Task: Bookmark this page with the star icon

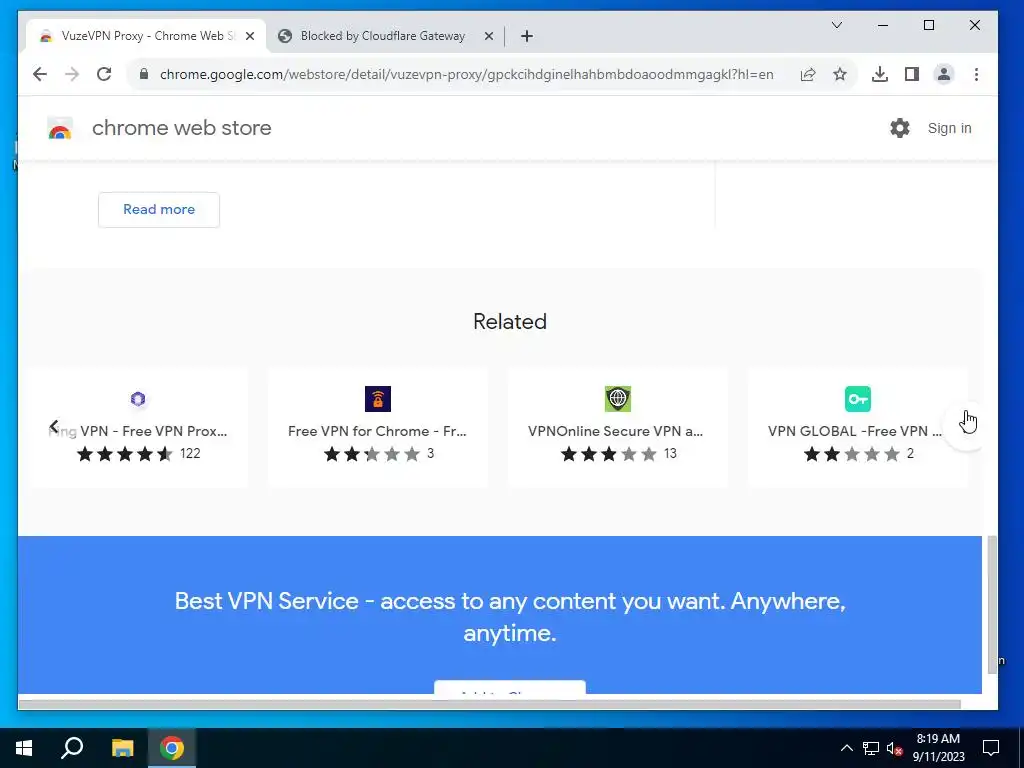Action: (x=840, y=74)
